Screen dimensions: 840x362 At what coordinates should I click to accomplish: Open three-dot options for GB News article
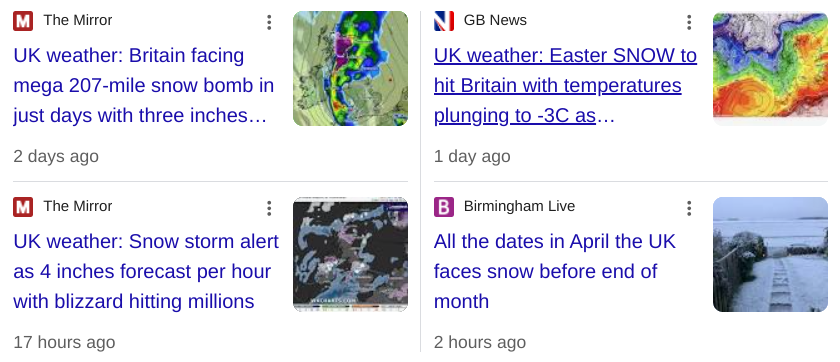[689, 22]
